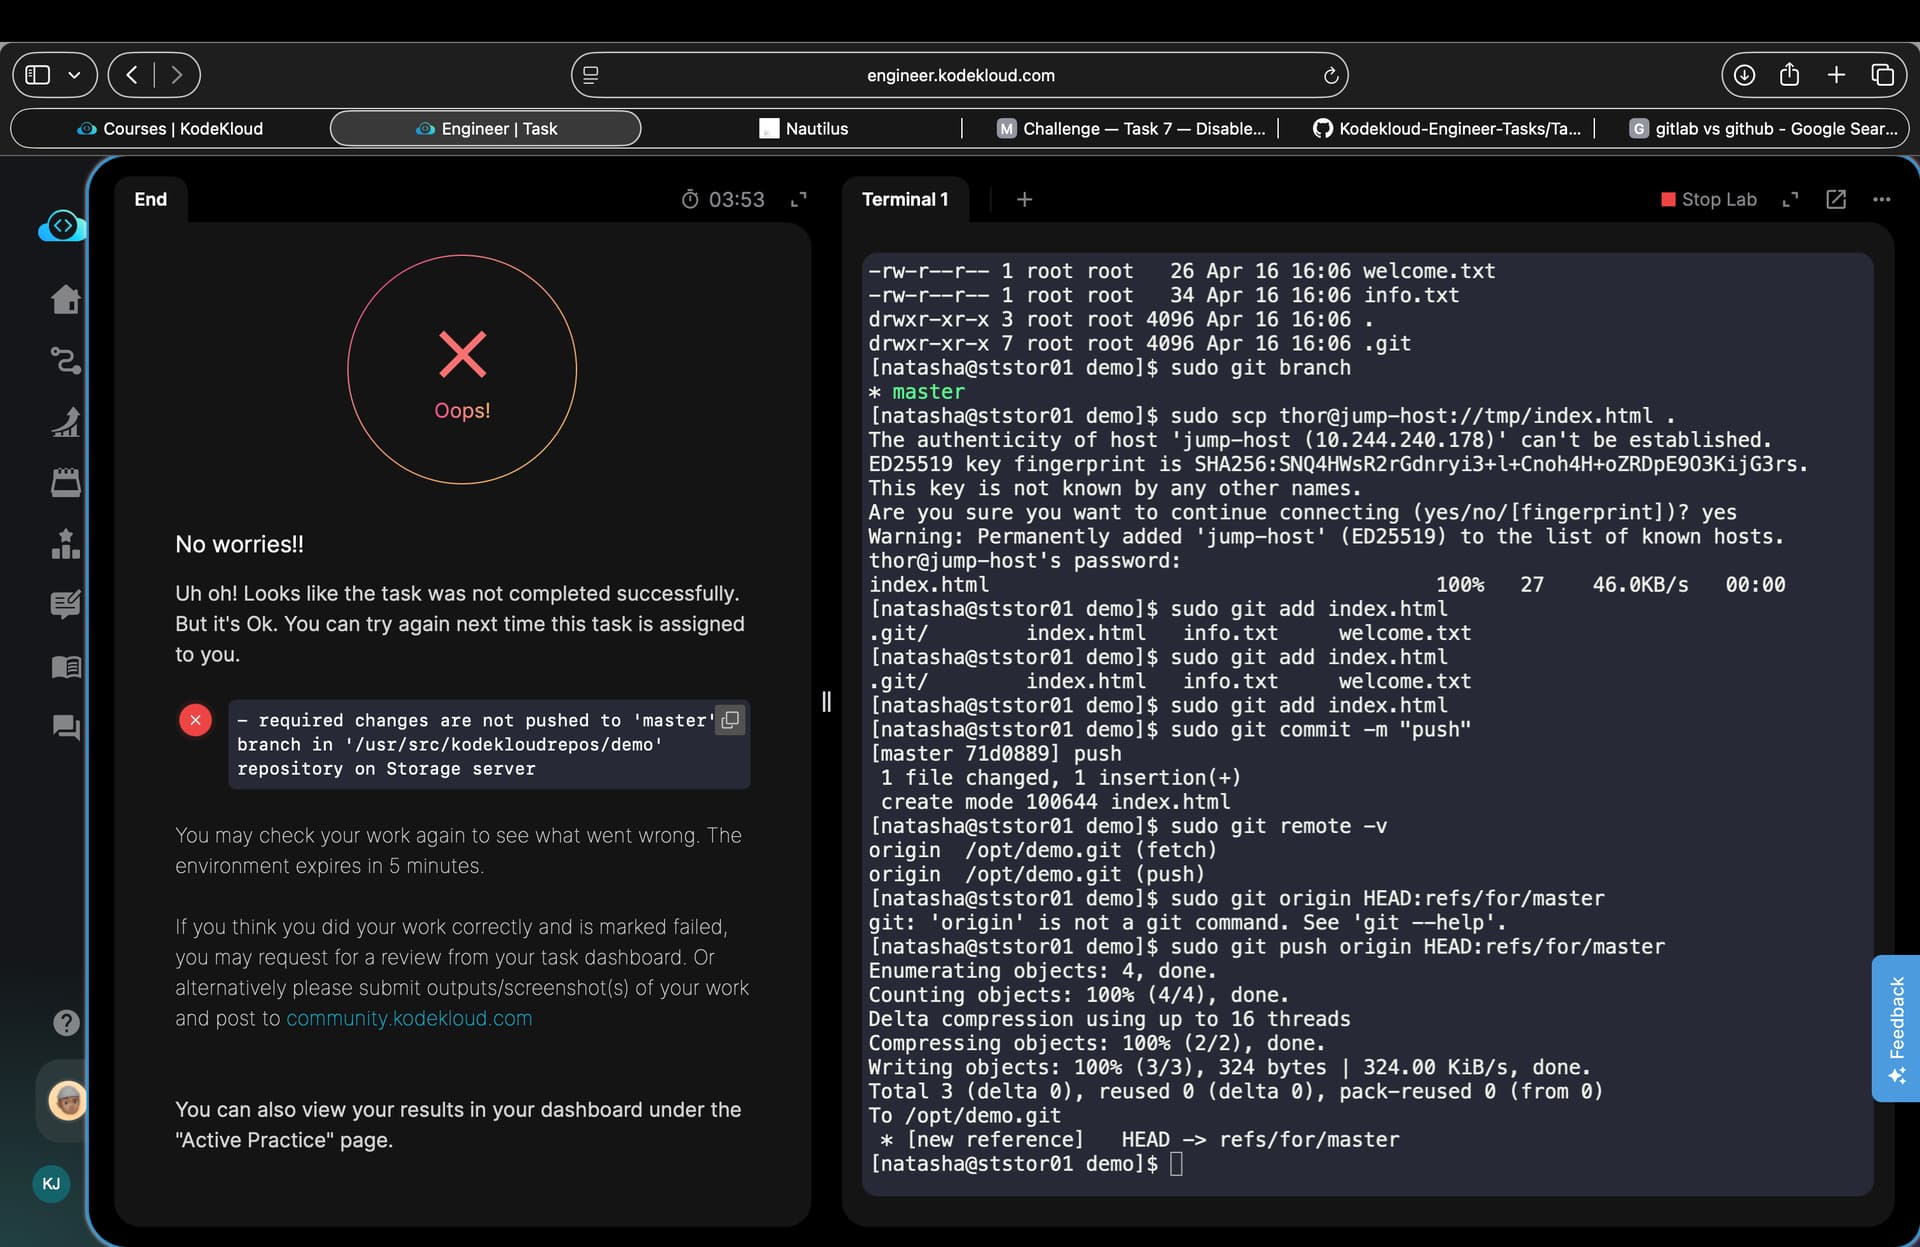This screenshot has height=1247, width=1920.
Task: Click the Safari downloads icon
Action: (x=1744, y=75)
